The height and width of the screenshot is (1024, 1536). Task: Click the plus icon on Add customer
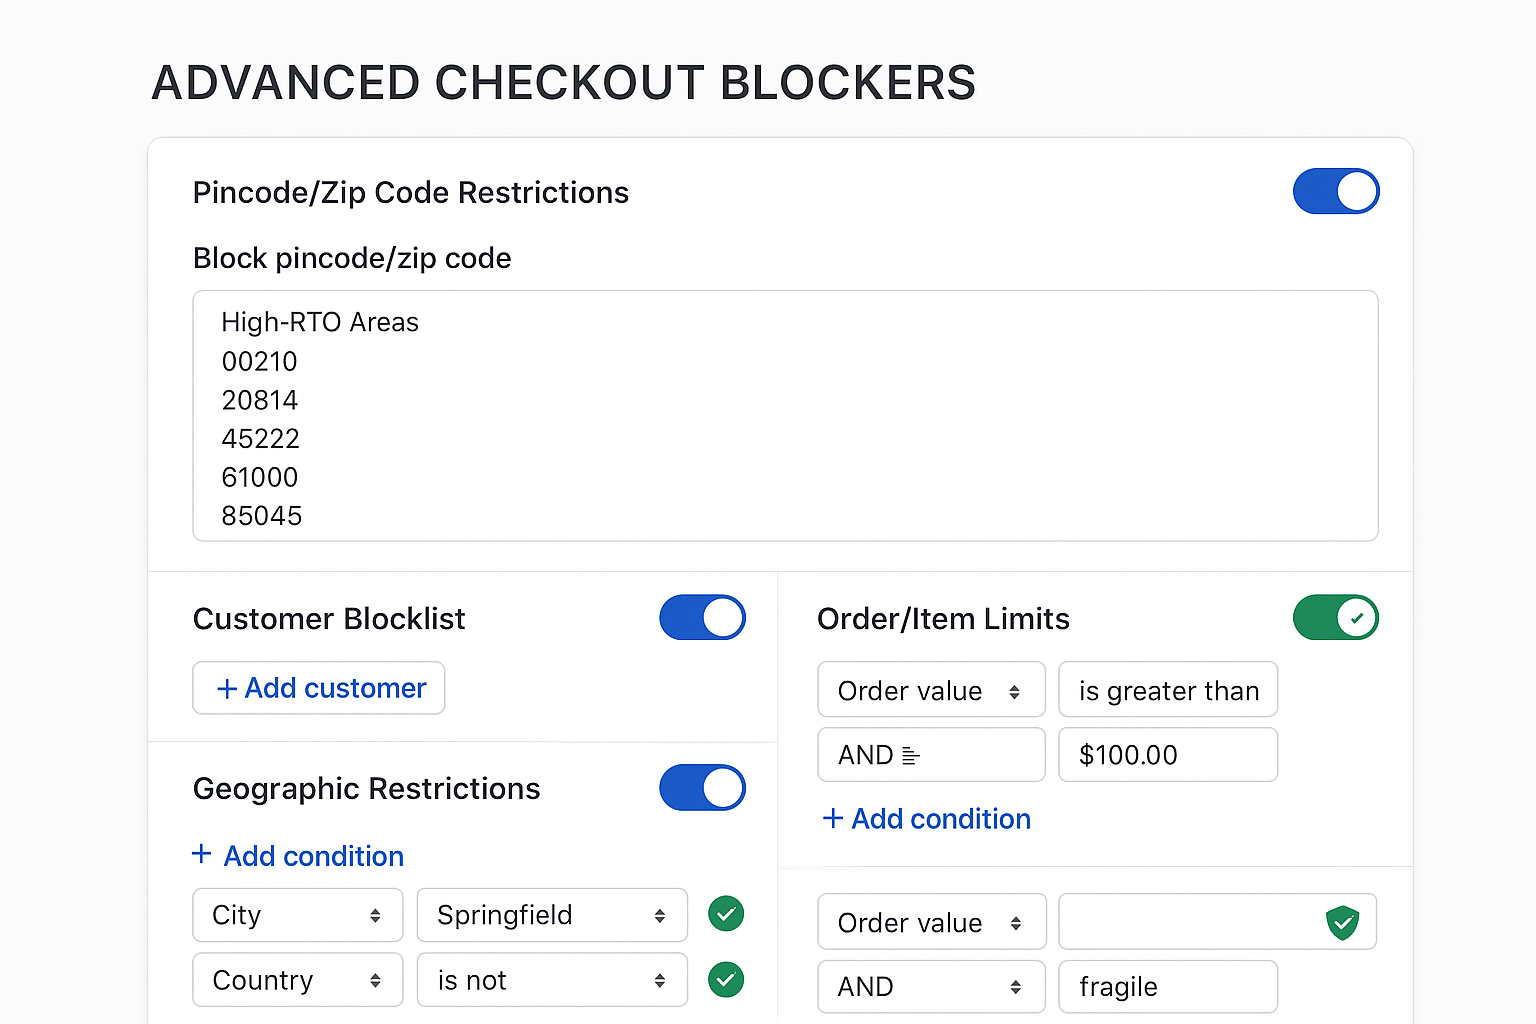pyautogui.click(x=225, y=688)
